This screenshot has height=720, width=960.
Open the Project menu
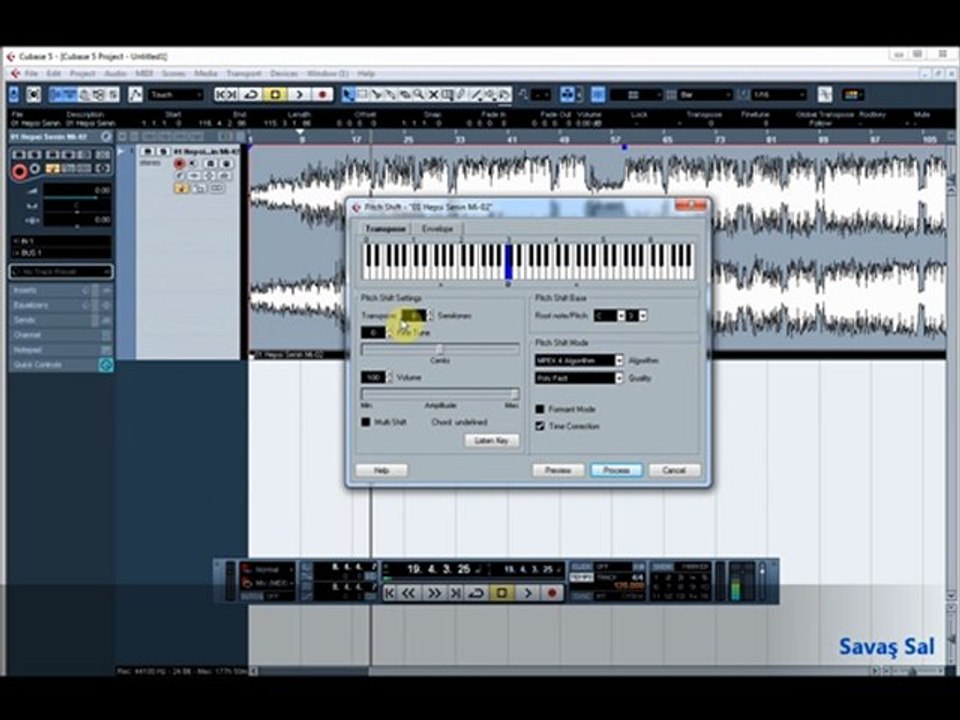click(x=83, y=73)
